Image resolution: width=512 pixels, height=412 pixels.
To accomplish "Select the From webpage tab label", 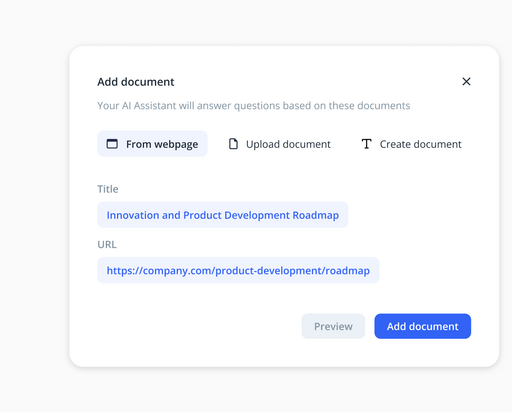I will point(162,144).
